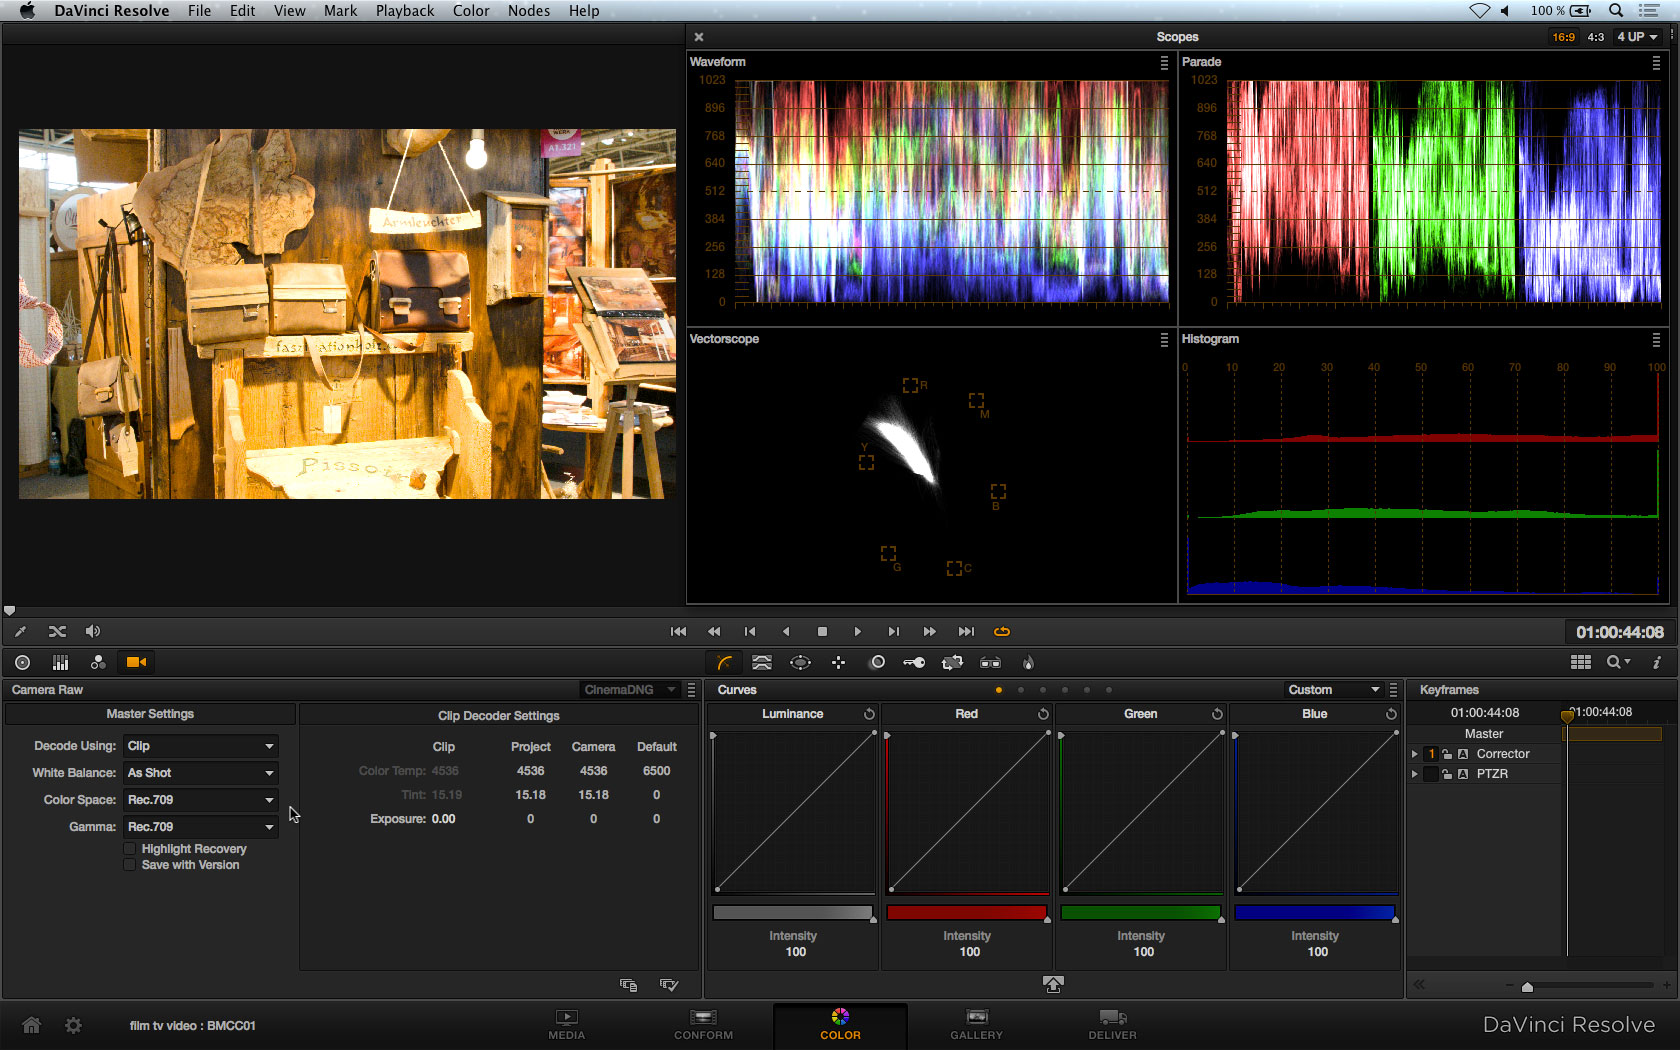Expand the Corrector keyframe track
The image size is (1680, 1050).
point(1414,754)
